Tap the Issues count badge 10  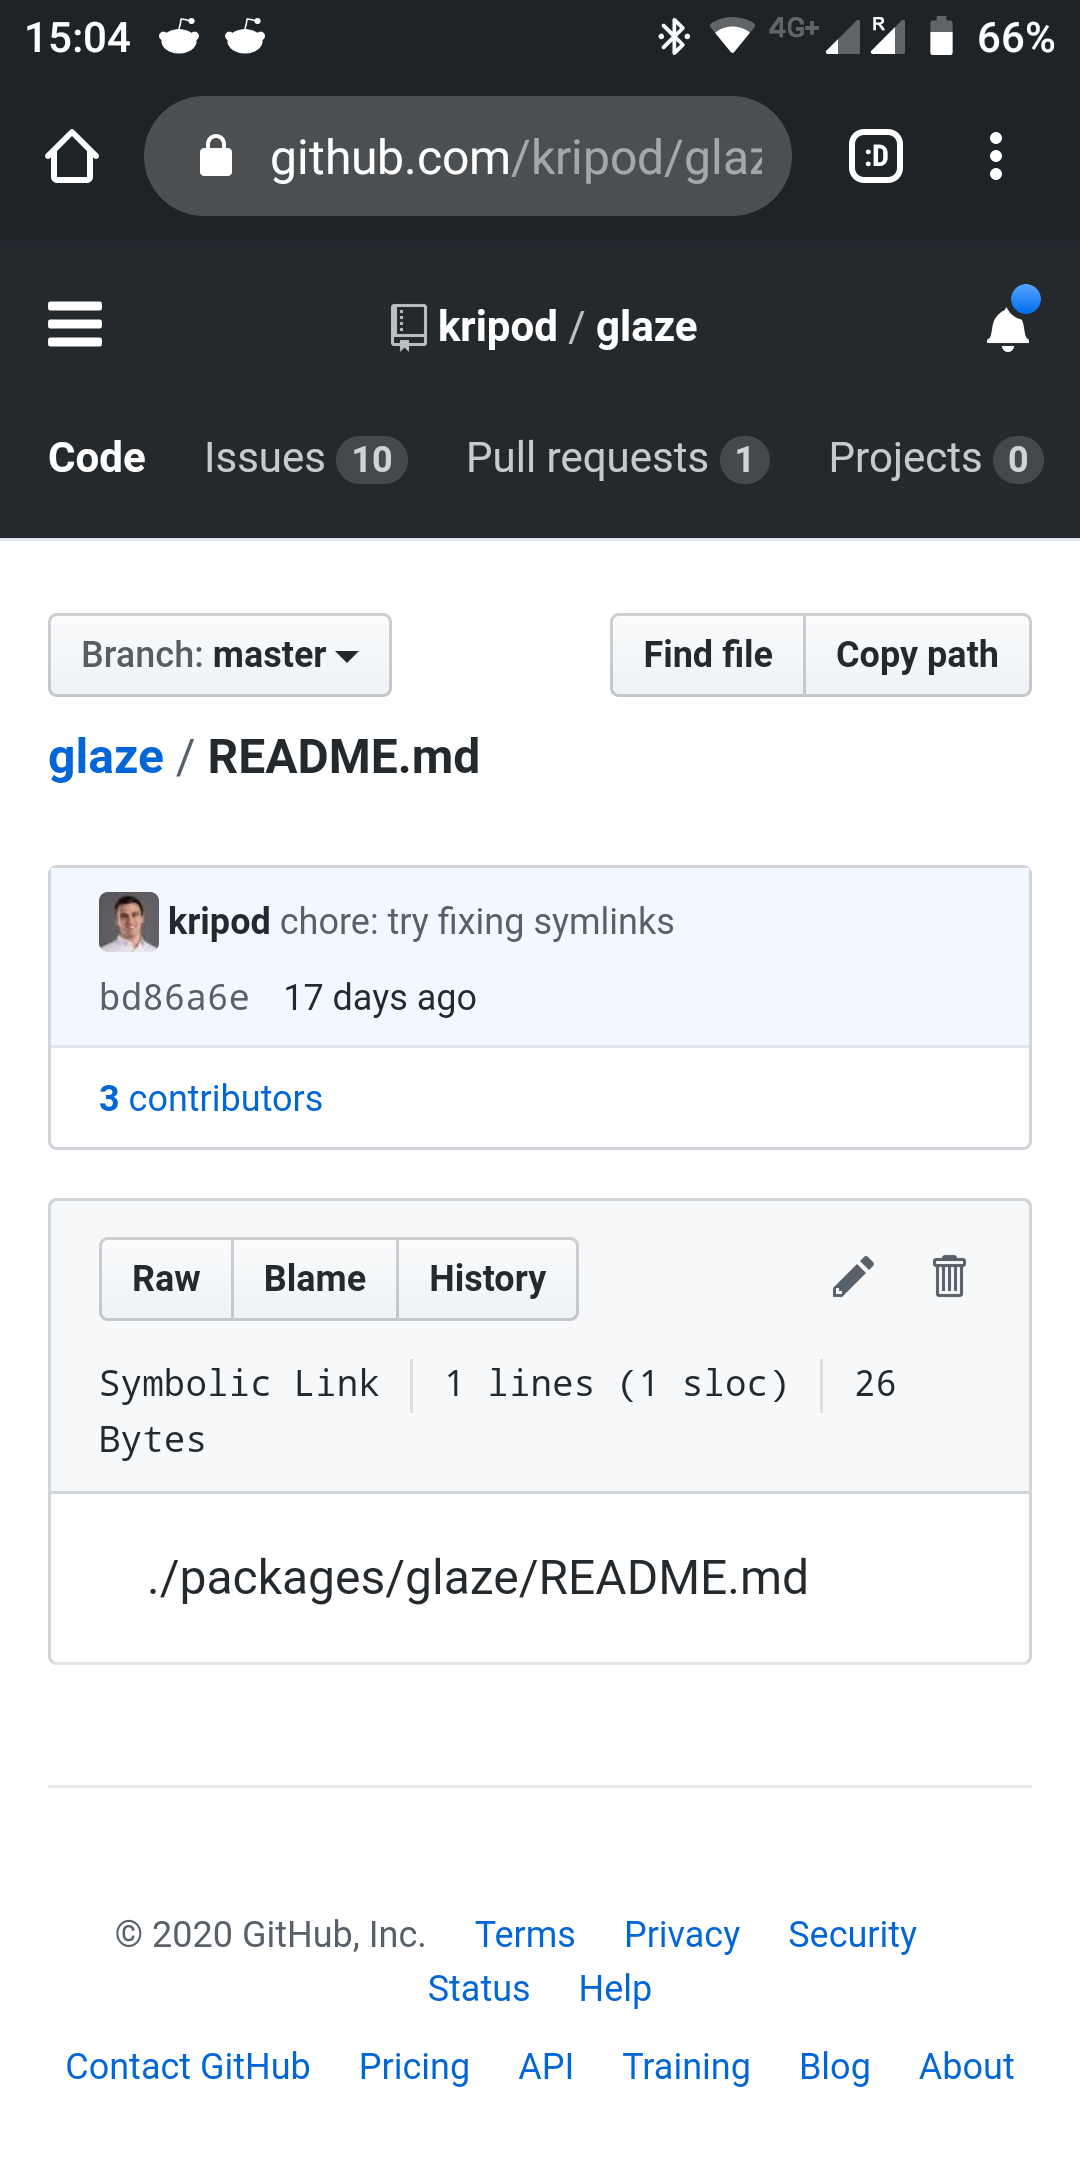click(x=372, y=460)
